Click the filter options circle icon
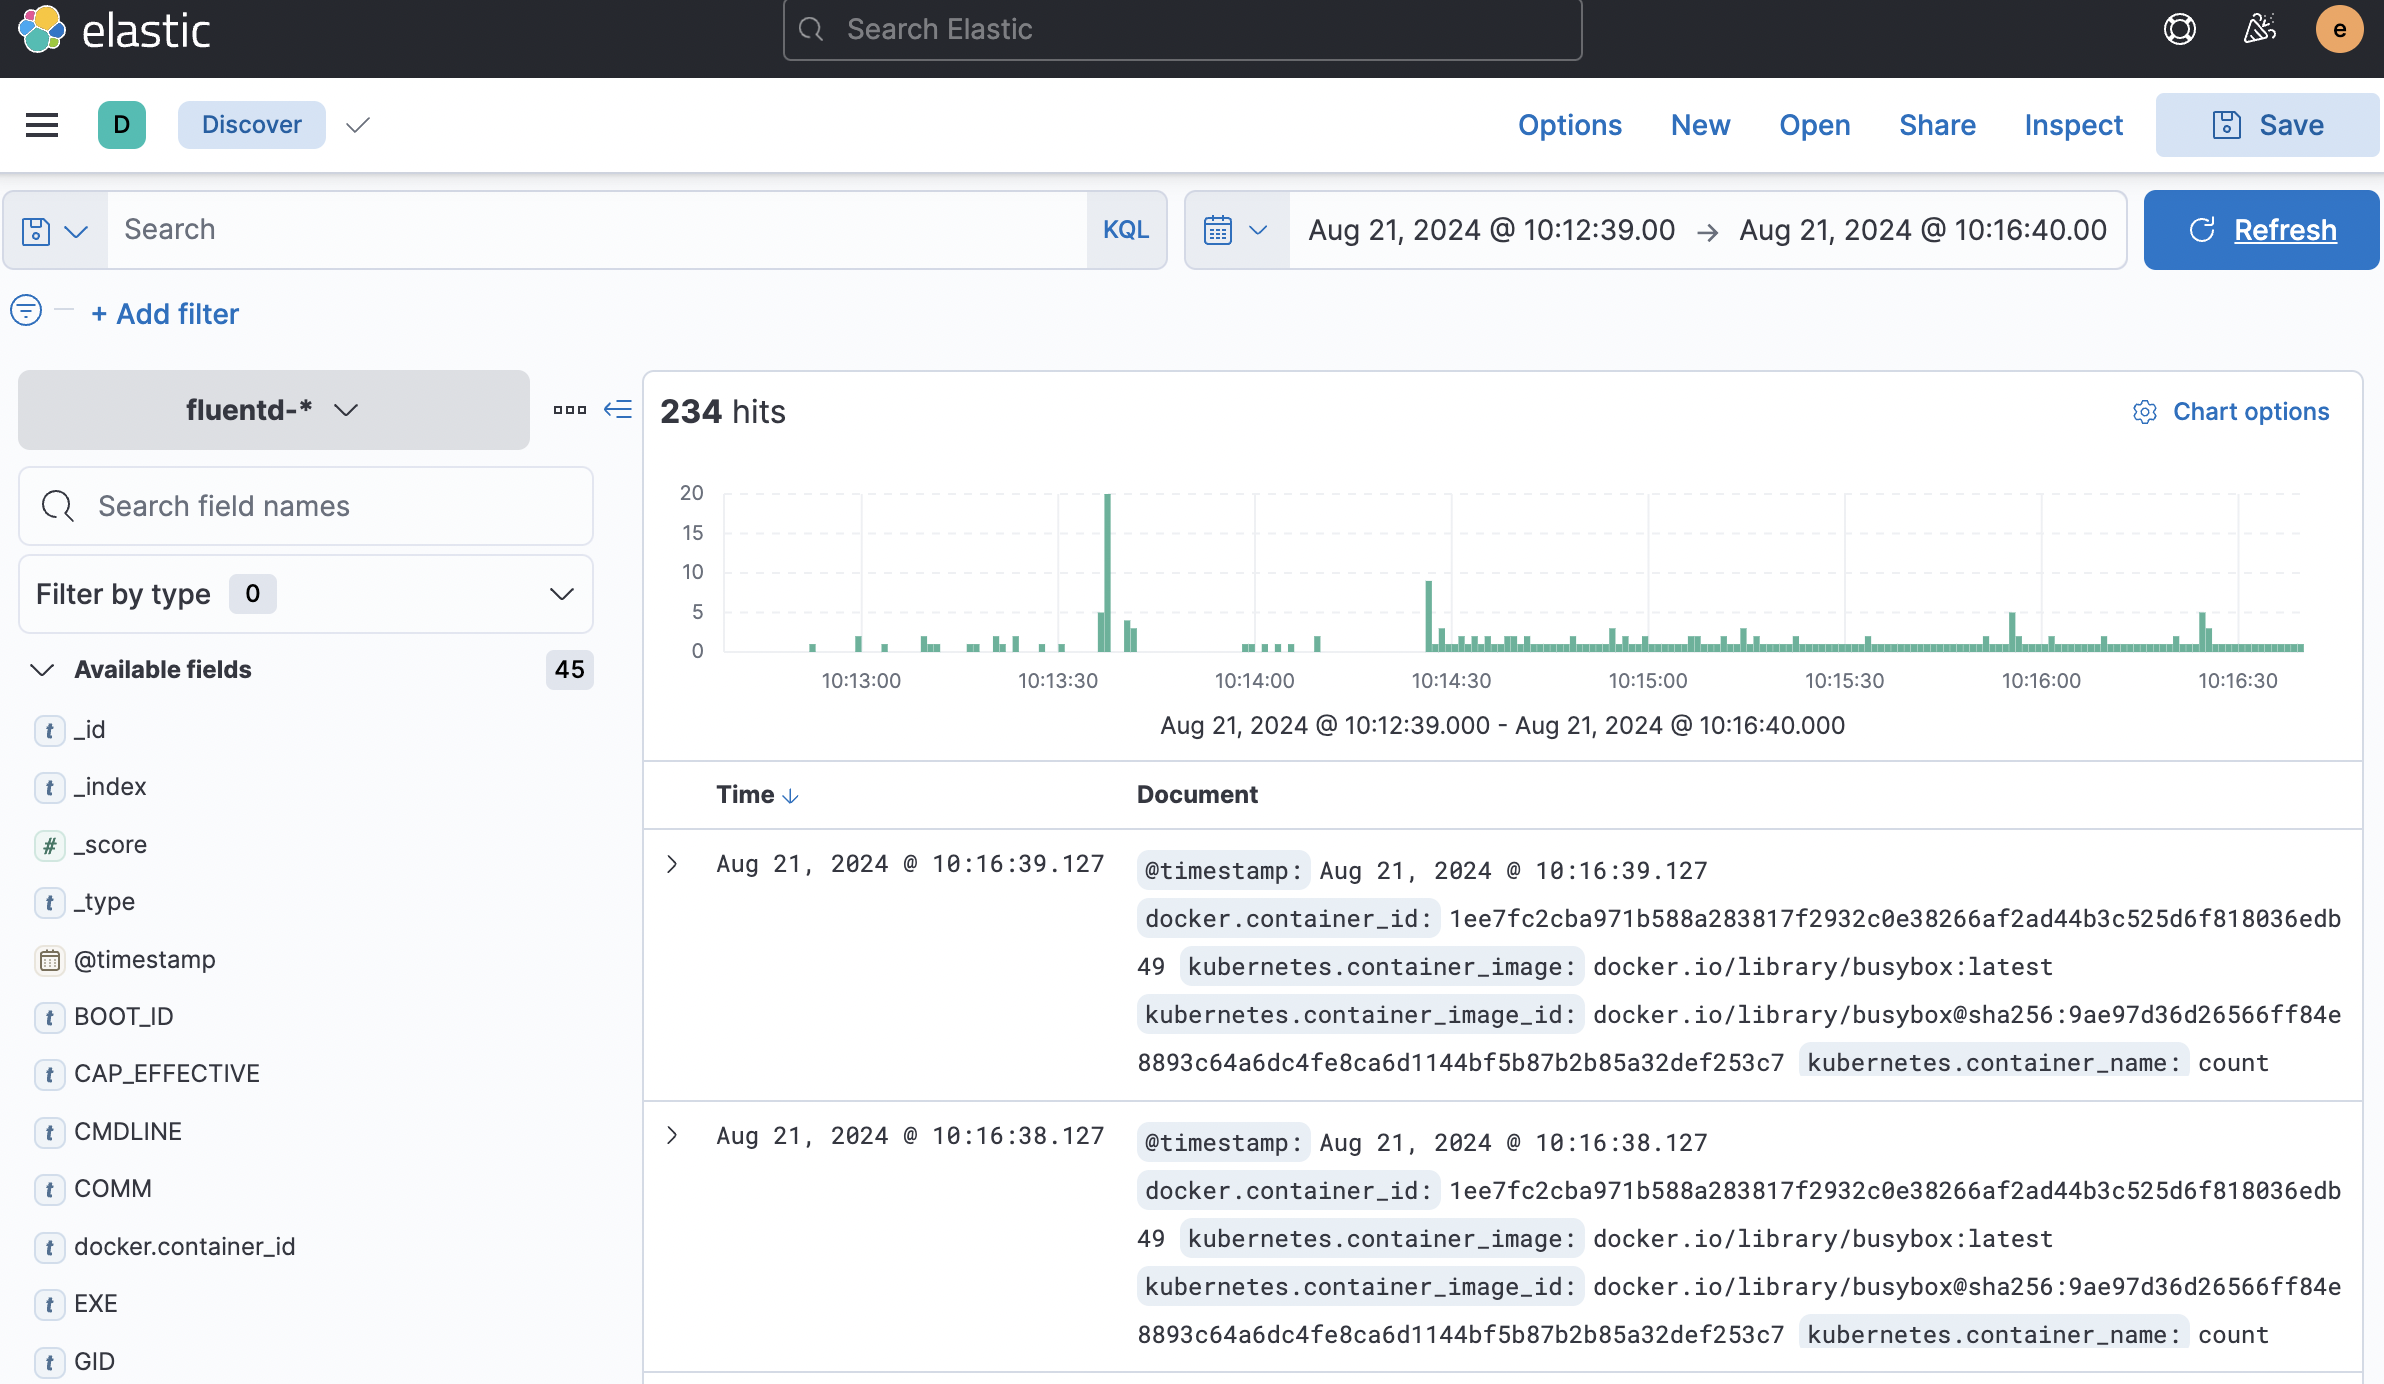Image resolution: width=2384 pixels, height=1384 pixels. (26, 311)
